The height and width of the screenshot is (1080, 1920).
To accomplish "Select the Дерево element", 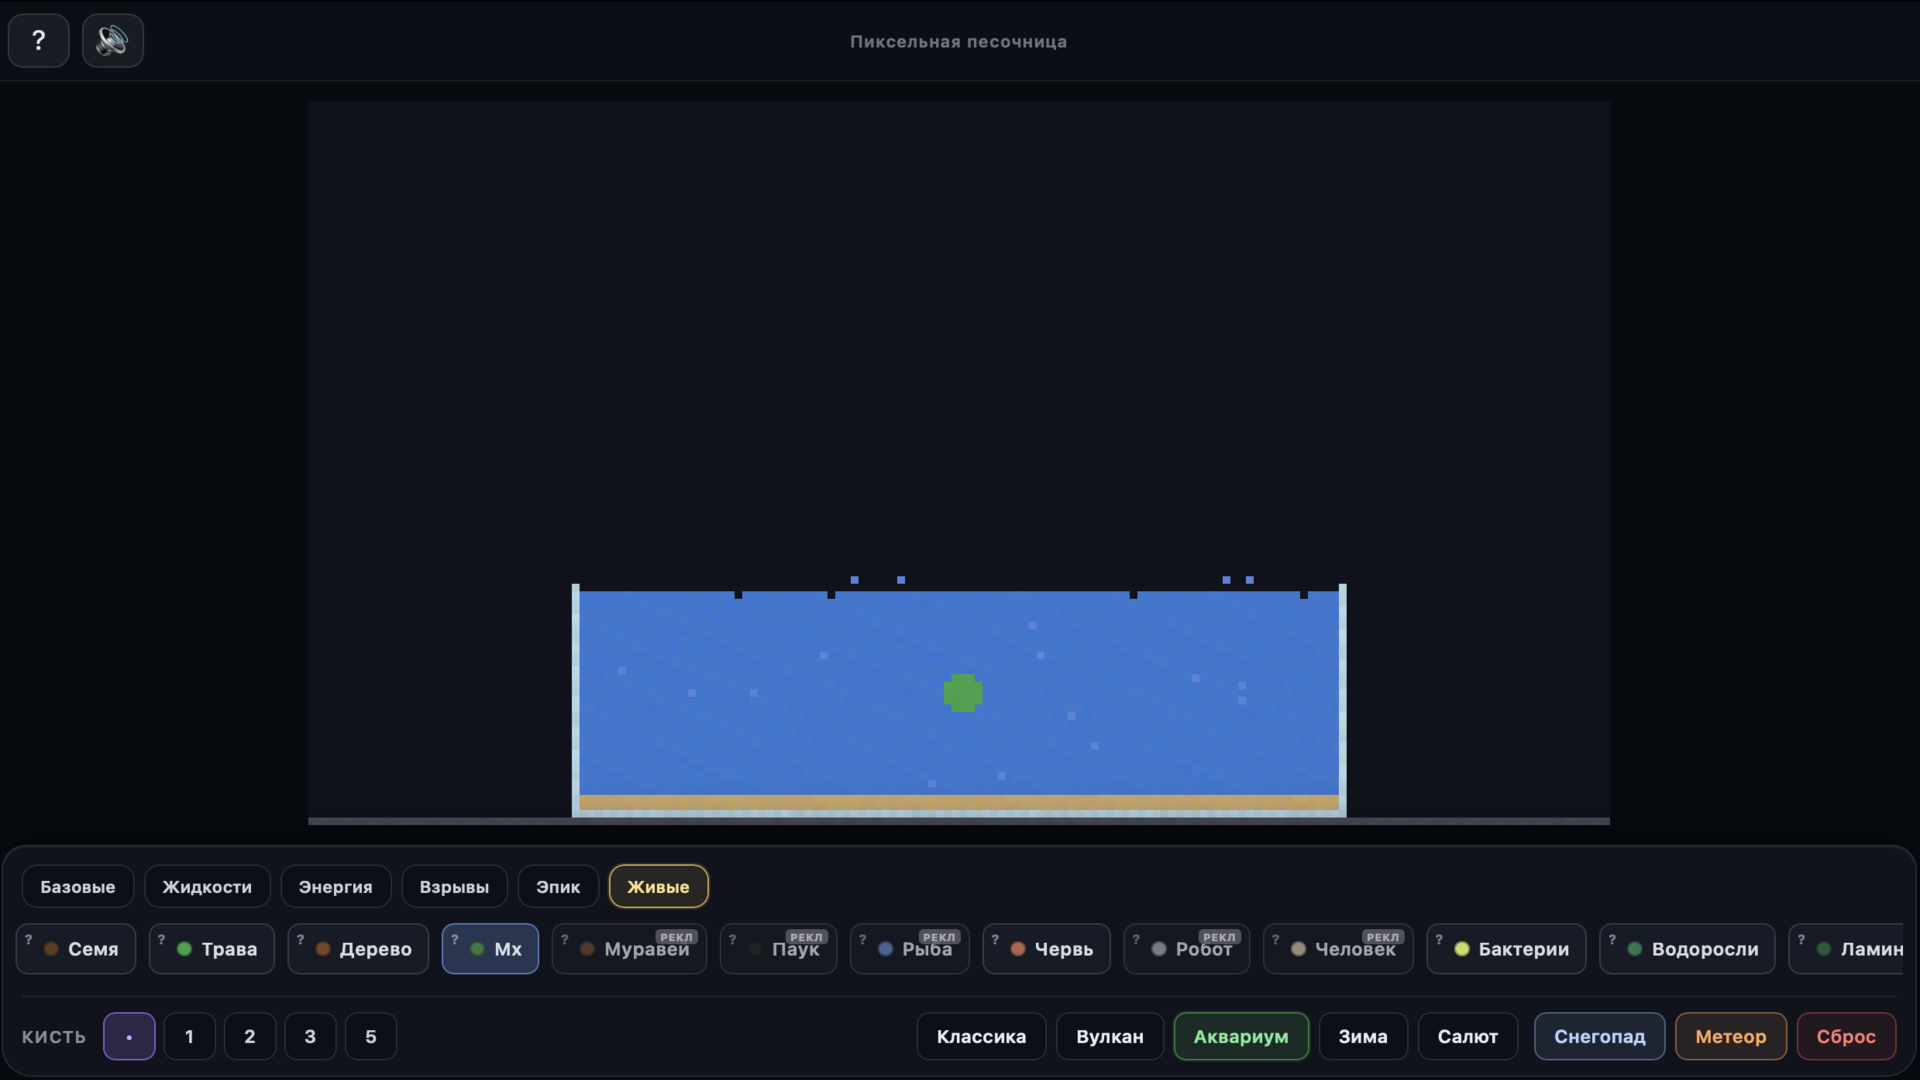I will point(357,949).
